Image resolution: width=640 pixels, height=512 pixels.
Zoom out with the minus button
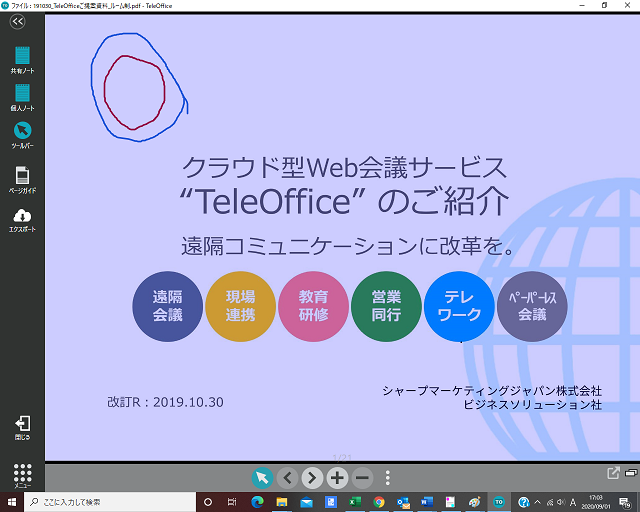tap(362, 478)
